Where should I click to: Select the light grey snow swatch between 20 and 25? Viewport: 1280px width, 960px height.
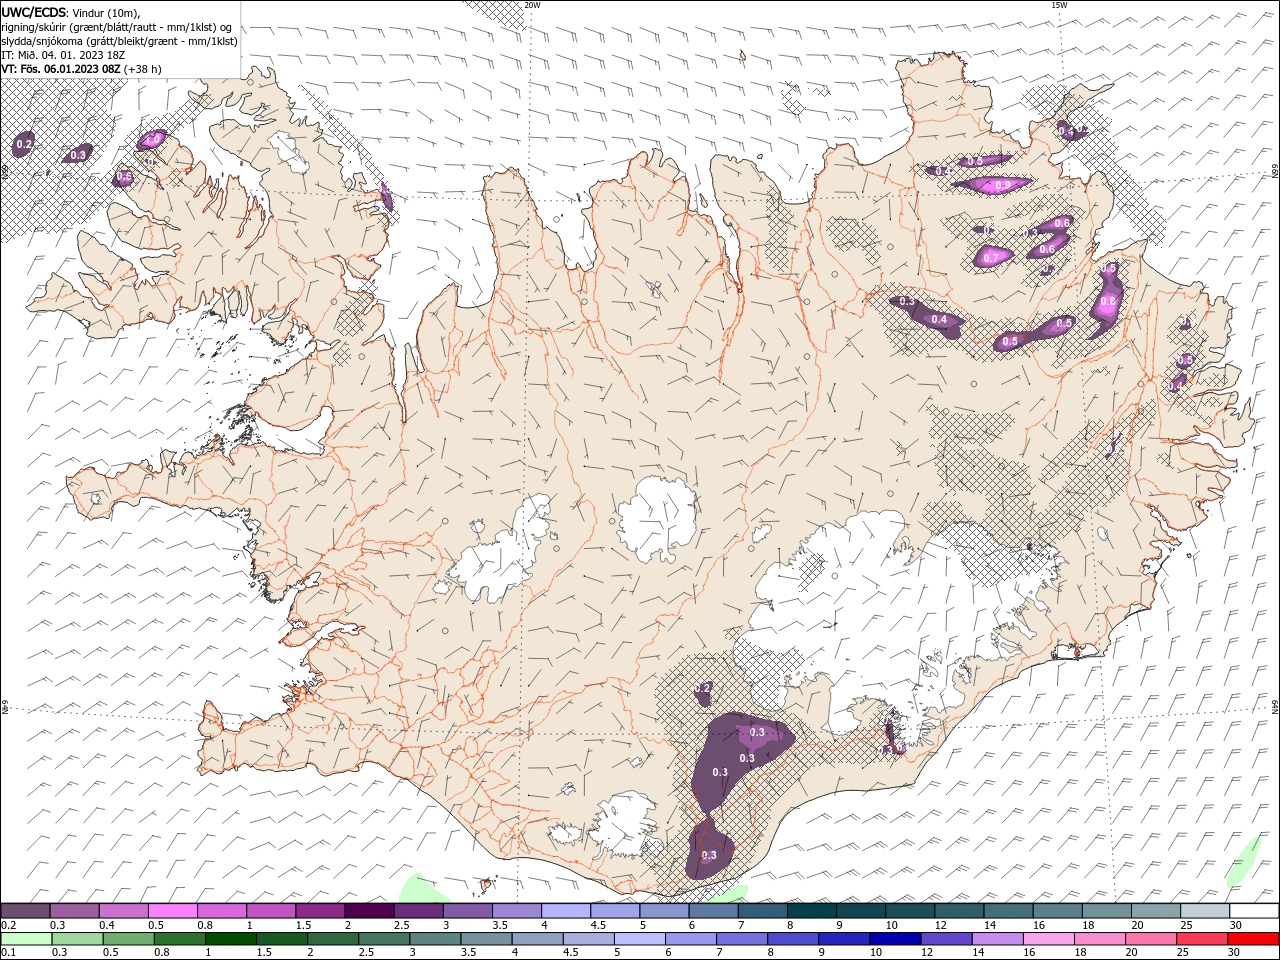coord(1155,911)
